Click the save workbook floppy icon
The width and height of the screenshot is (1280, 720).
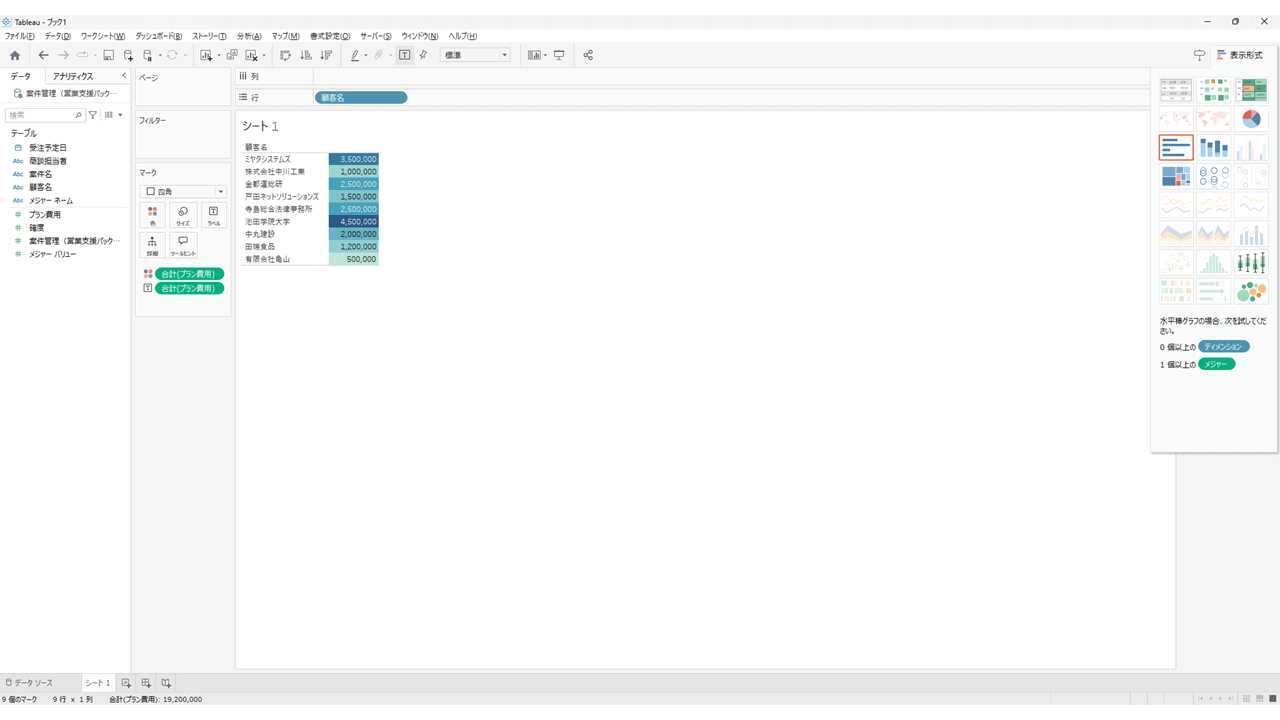click(109, 55)
